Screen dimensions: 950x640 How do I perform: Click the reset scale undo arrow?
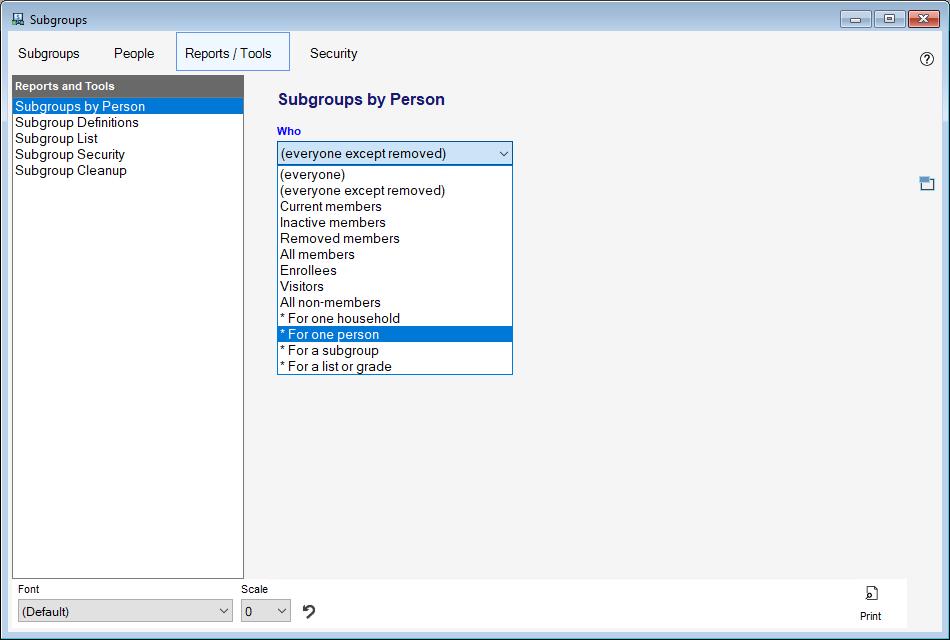(309, 611)
